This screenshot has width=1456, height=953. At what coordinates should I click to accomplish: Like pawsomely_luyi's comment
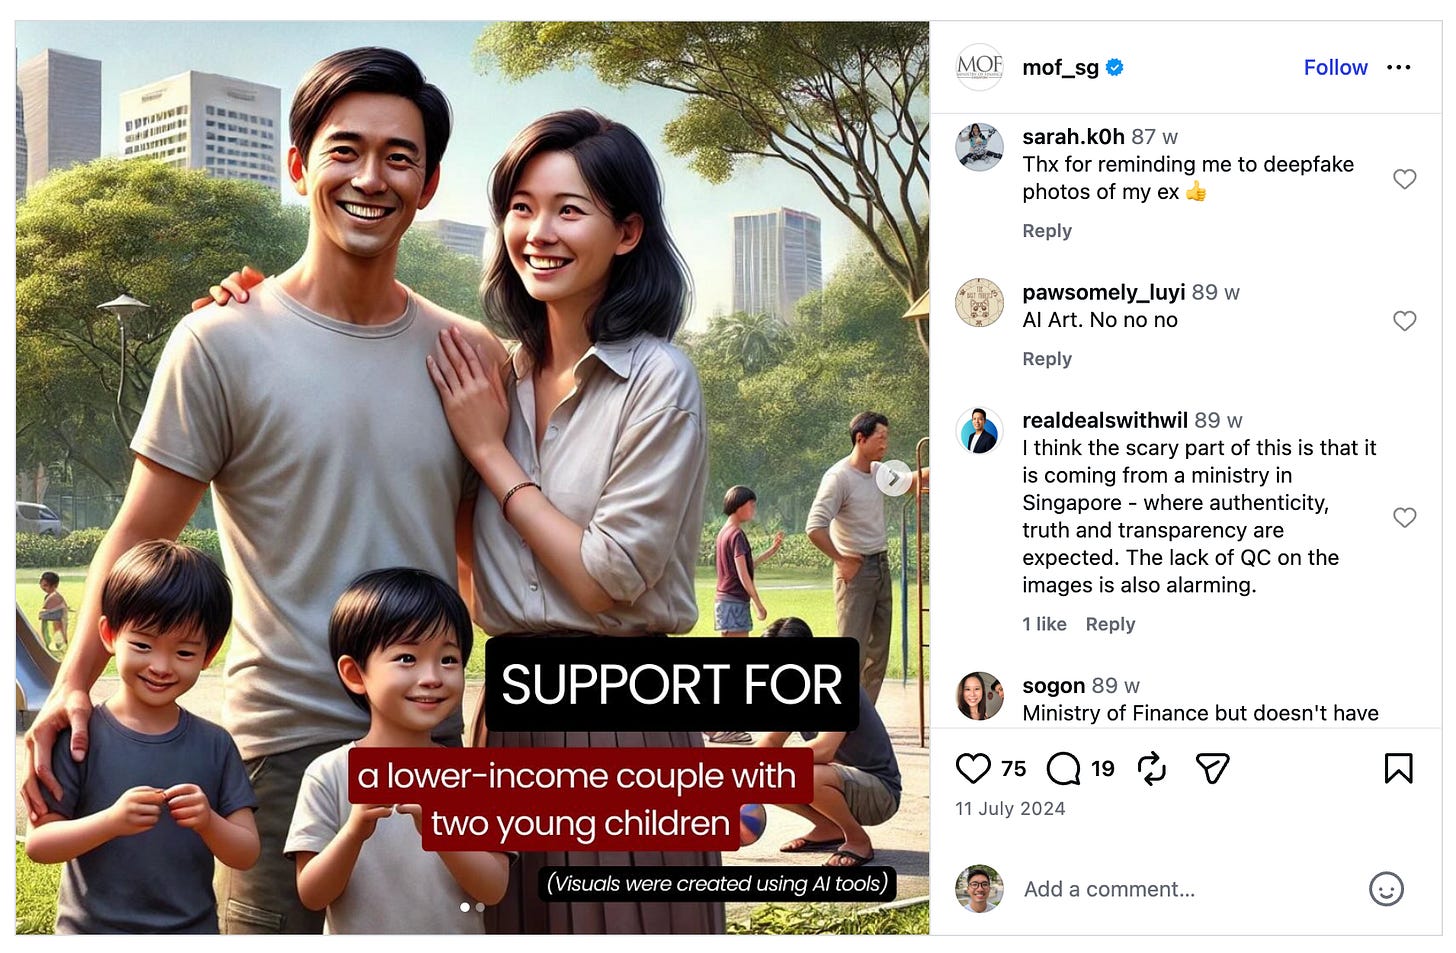click(x=1405, y=321)
